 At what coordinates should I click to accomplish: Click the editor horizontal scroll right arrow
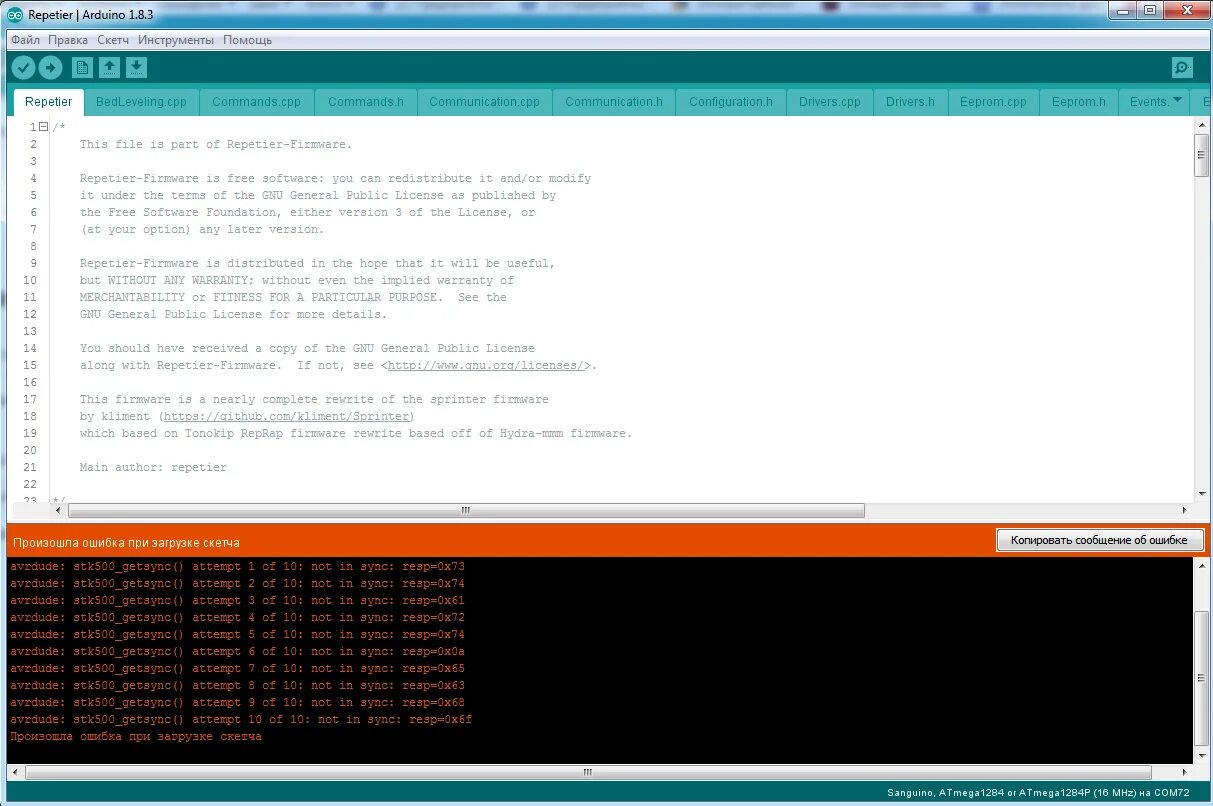point(1183,510)
